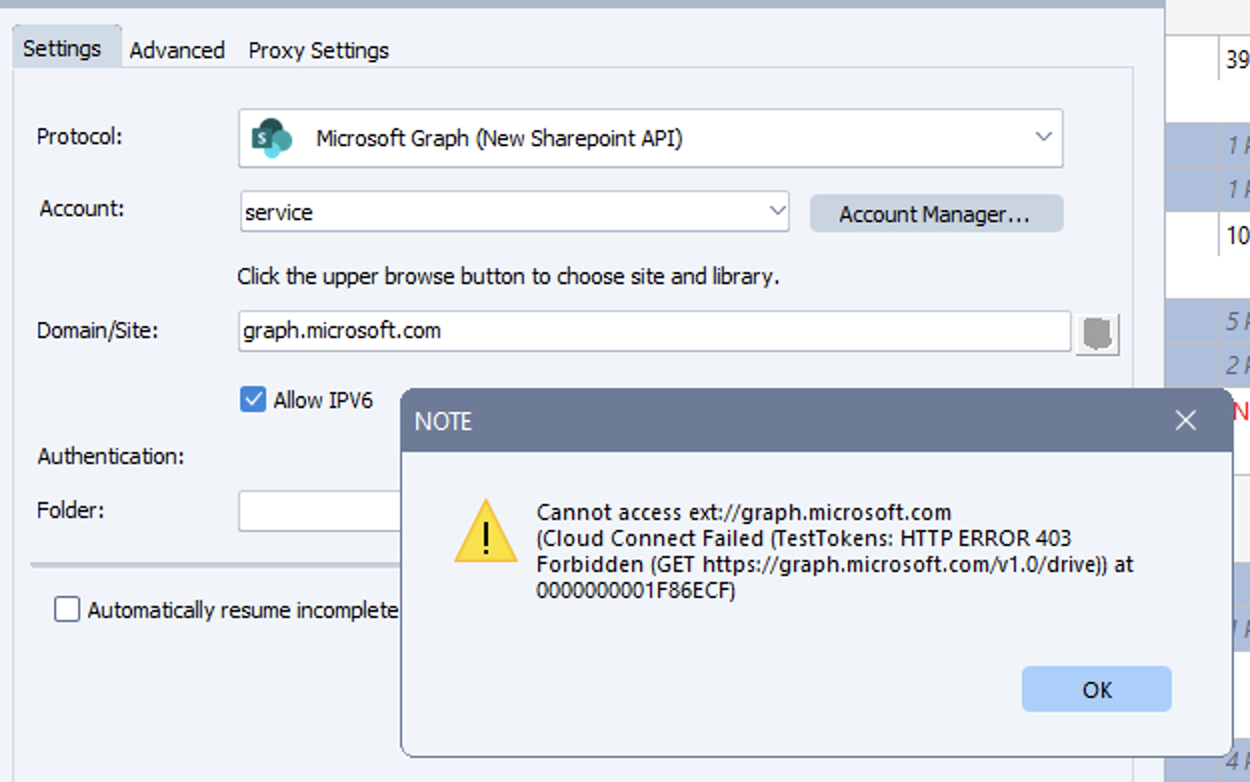
Task: Tick the Automatically resume incomplete checkbox
Action: coord(67,609)
